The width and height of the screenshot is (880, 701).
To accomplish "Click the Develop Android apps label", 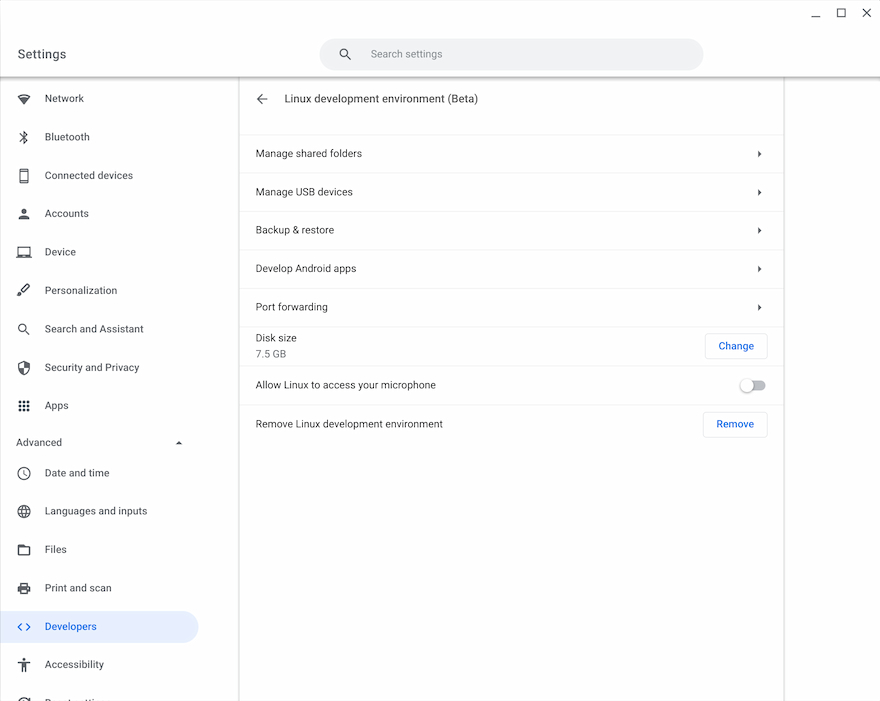I will coord(306,269).
